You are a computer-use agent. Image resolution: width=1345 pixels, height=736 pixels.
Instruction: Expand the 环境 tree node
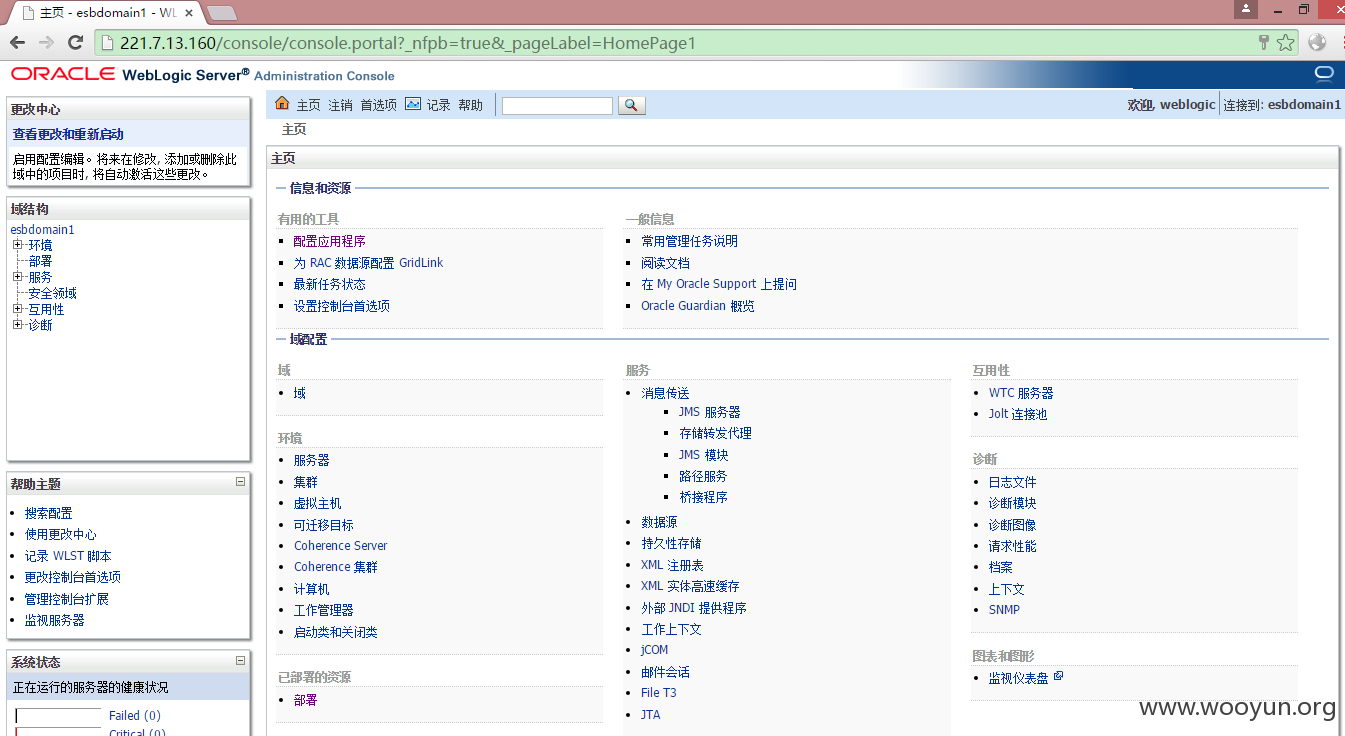[17, 245]
